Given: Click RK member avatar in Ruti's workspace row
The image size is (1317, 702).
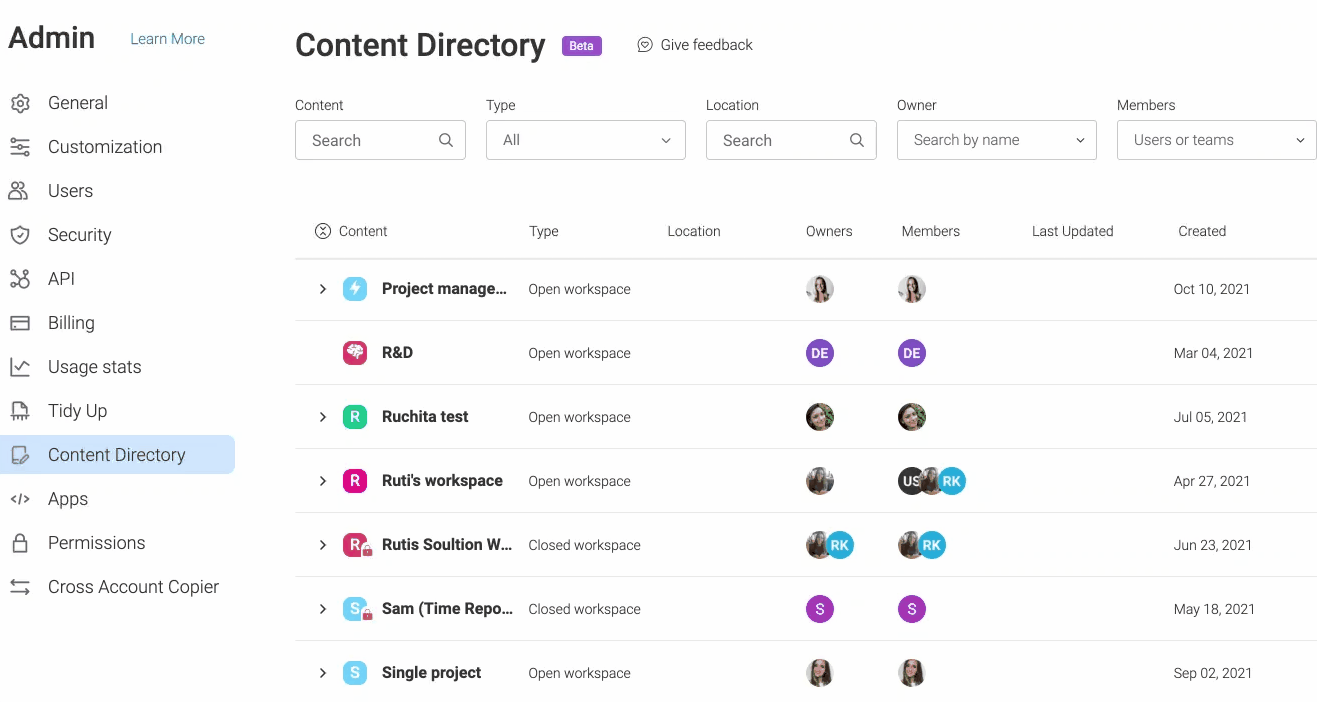Looking at the screenshot, I should pos(953,481).
